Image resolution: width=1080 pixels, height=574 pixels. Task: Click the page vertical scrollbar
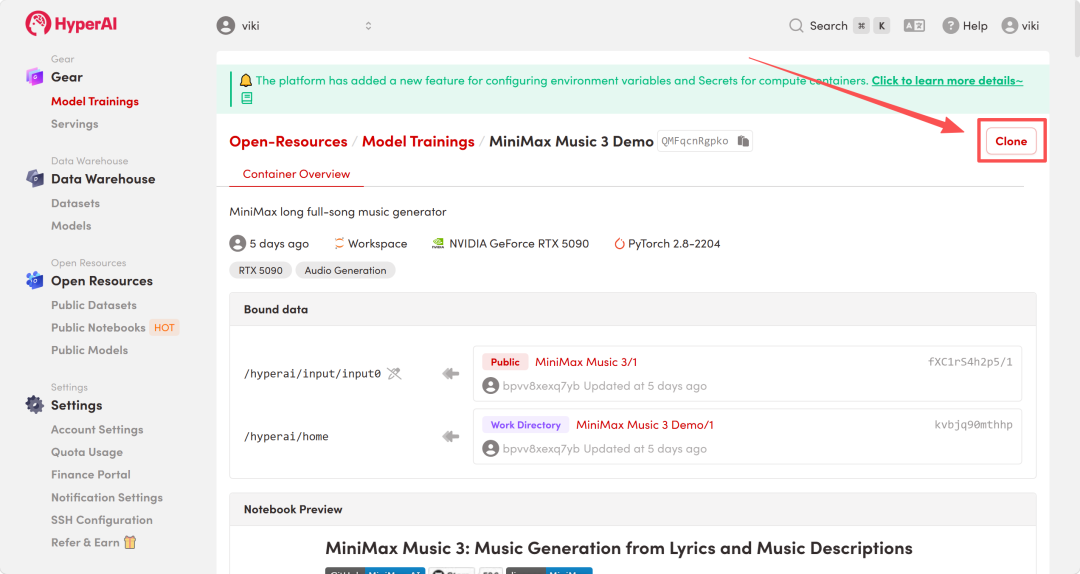pyautogui.click(x=1076, y=30)
